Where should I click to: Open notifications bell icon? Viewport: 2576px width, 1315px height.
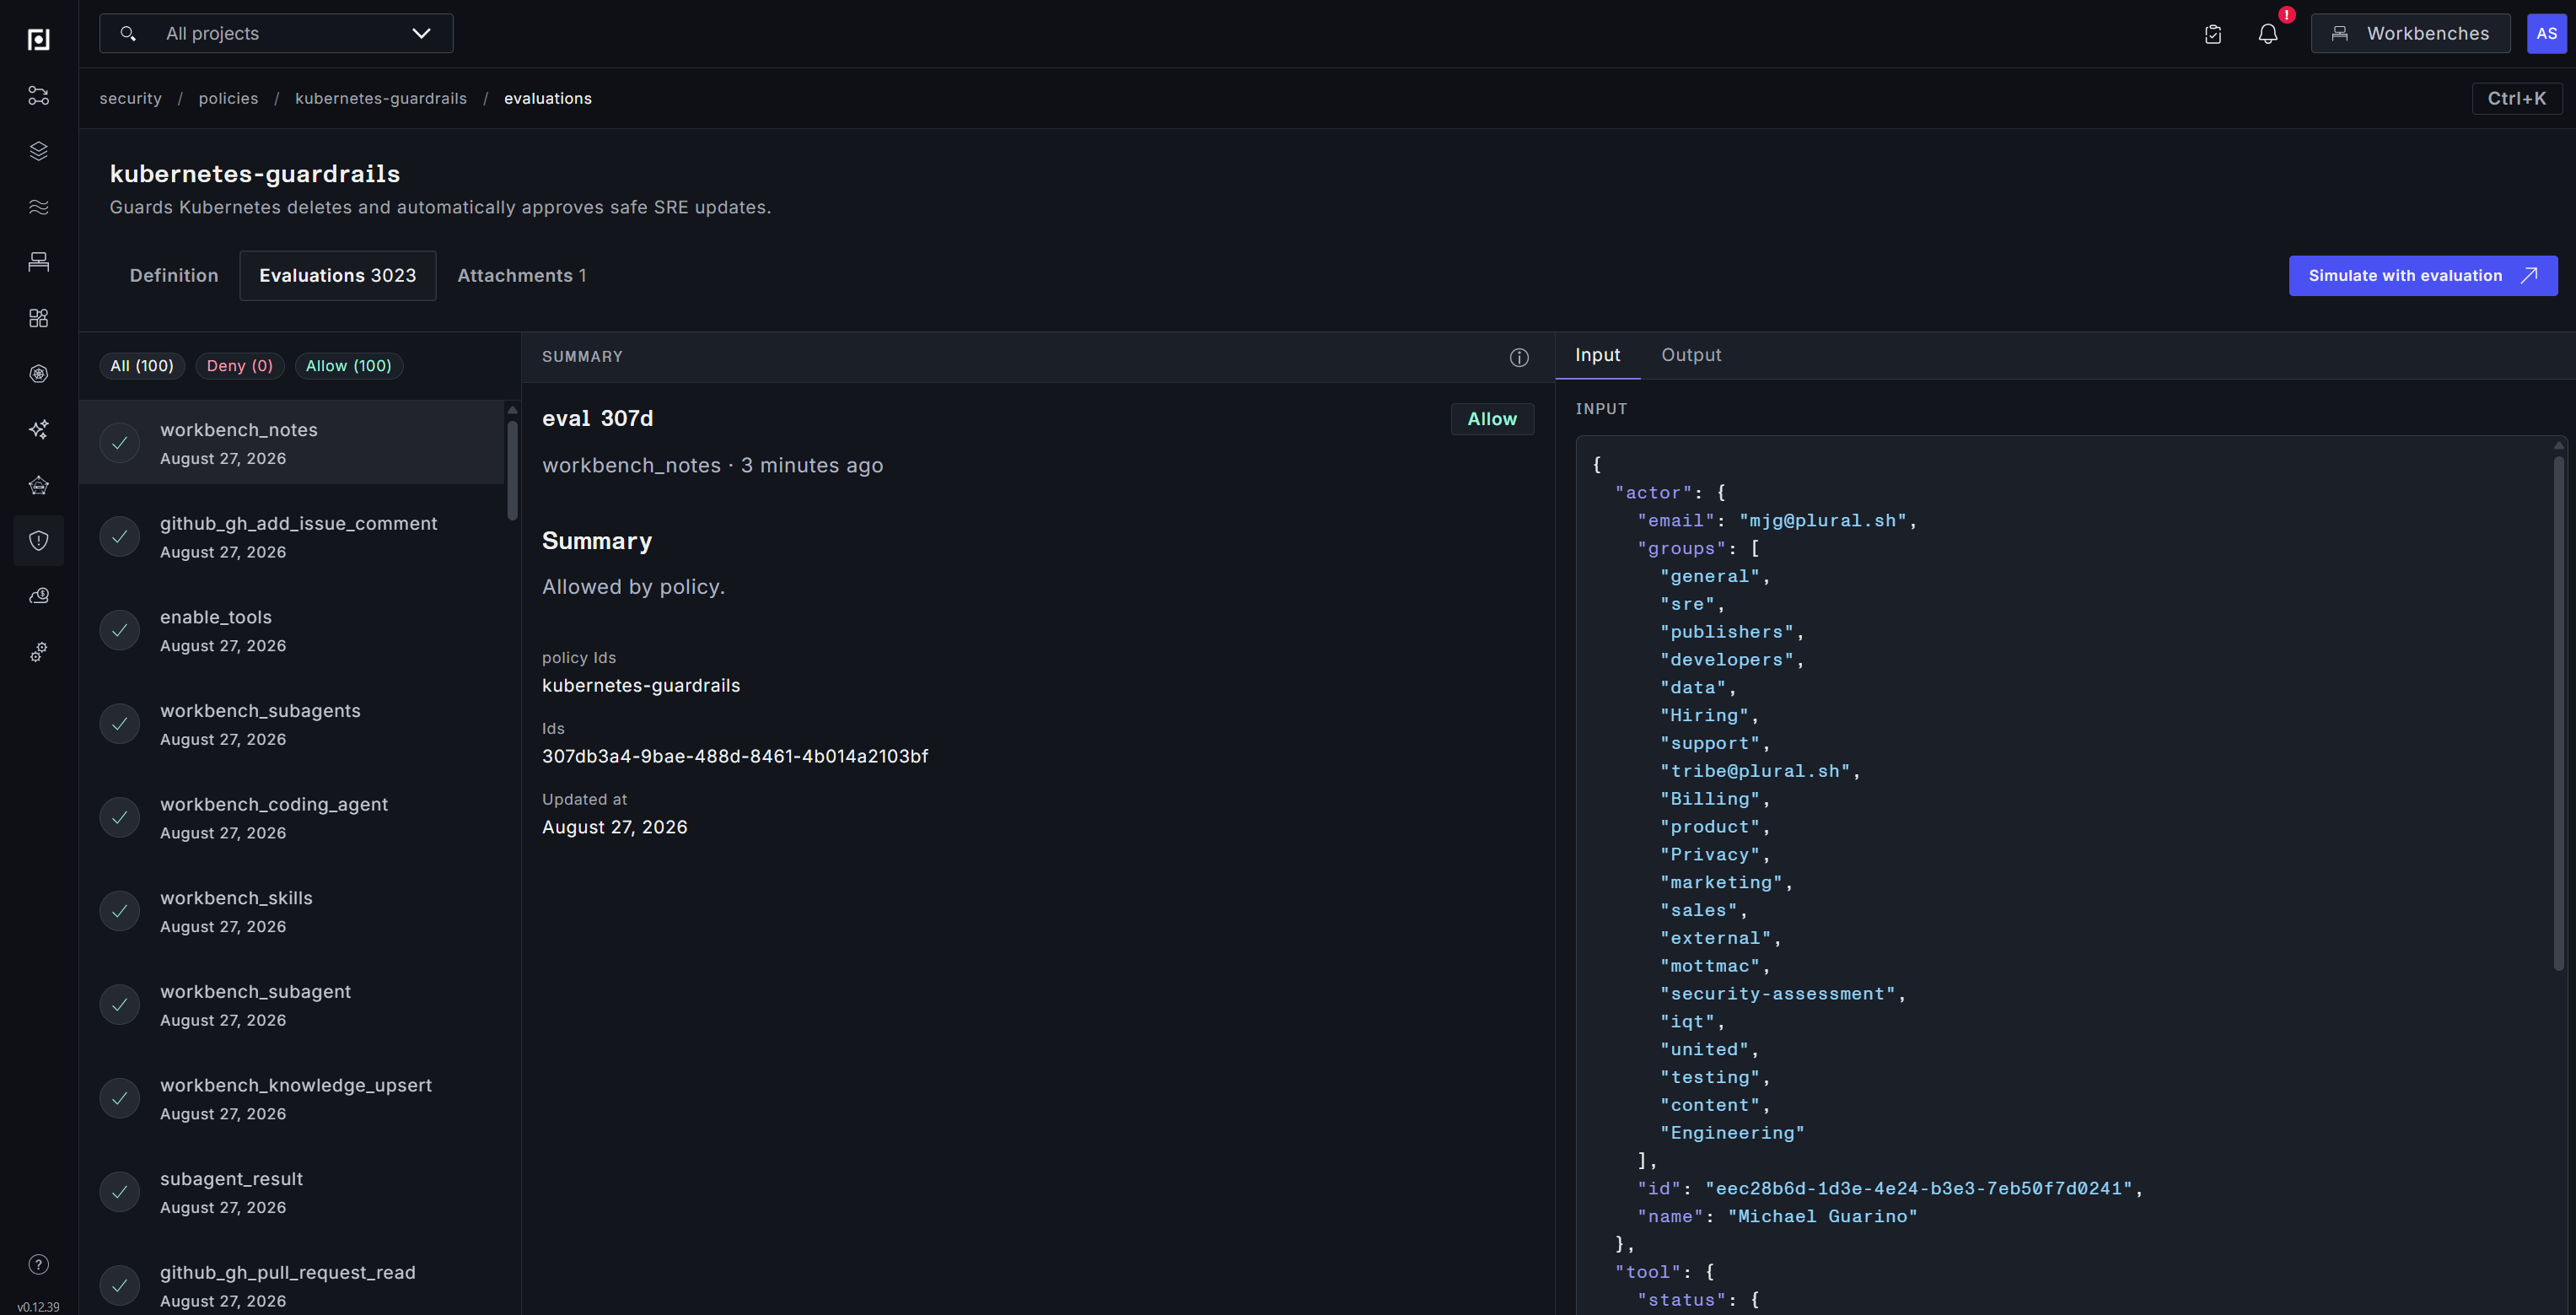click(x=2268, y=34)
